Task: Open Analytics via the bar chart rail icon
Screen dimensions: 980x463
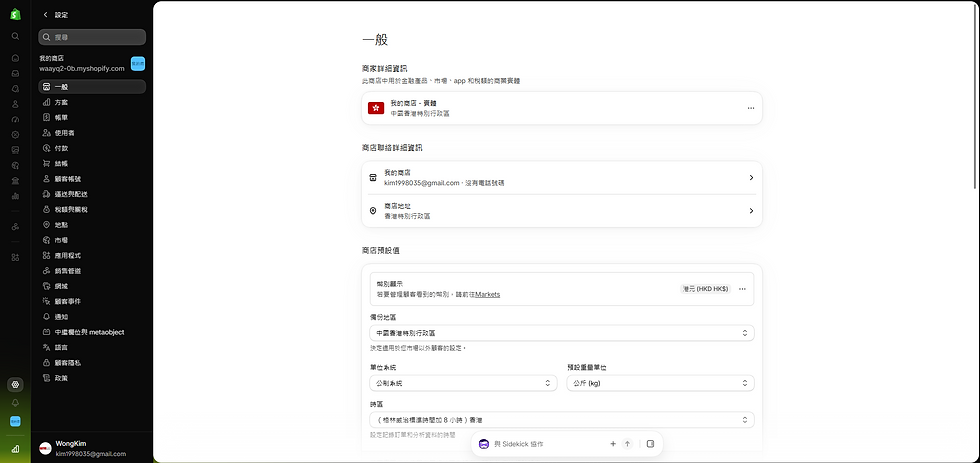Action: coord(16,196)
